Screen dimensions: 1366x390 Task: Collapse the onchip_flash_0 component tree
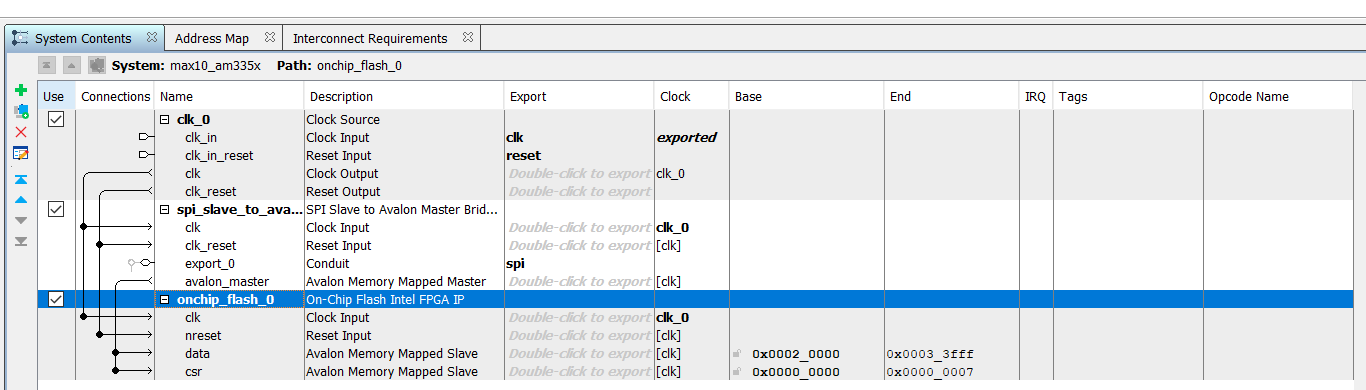[166, 299]
